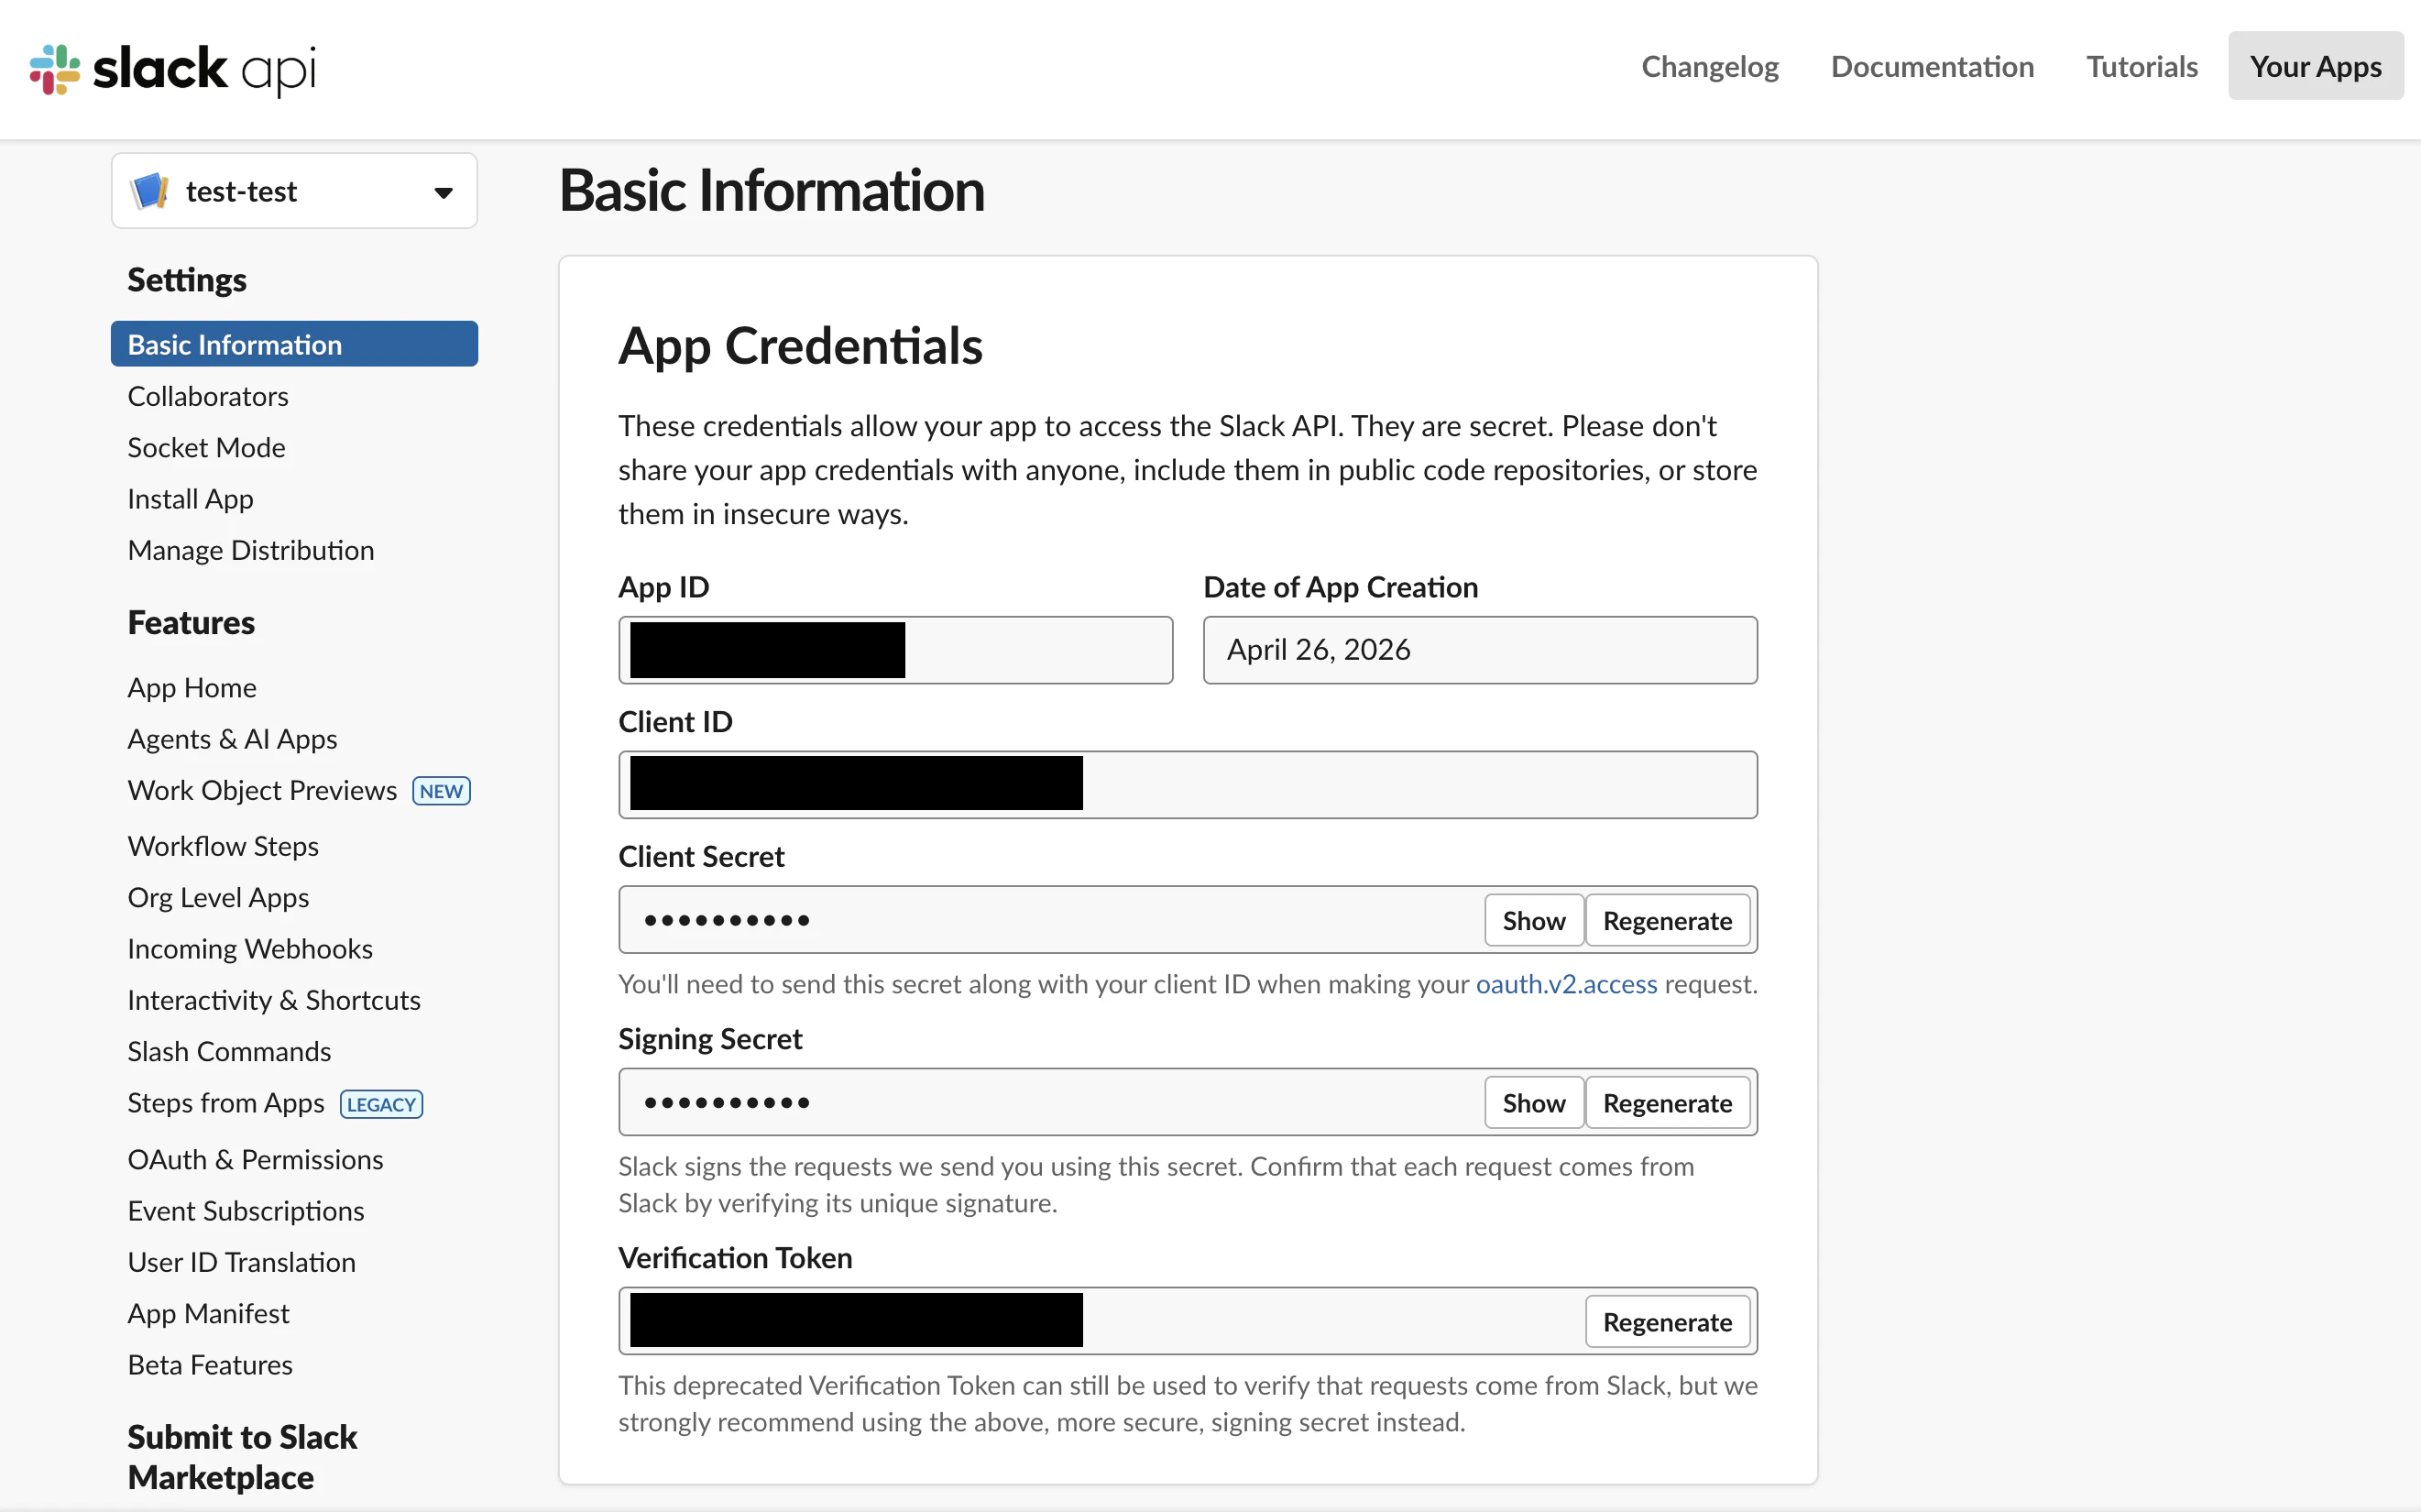Open Incoming Webhooks
Image resolution: width=2421 pixels, height=1512 pixels.
tap(250, 948)
